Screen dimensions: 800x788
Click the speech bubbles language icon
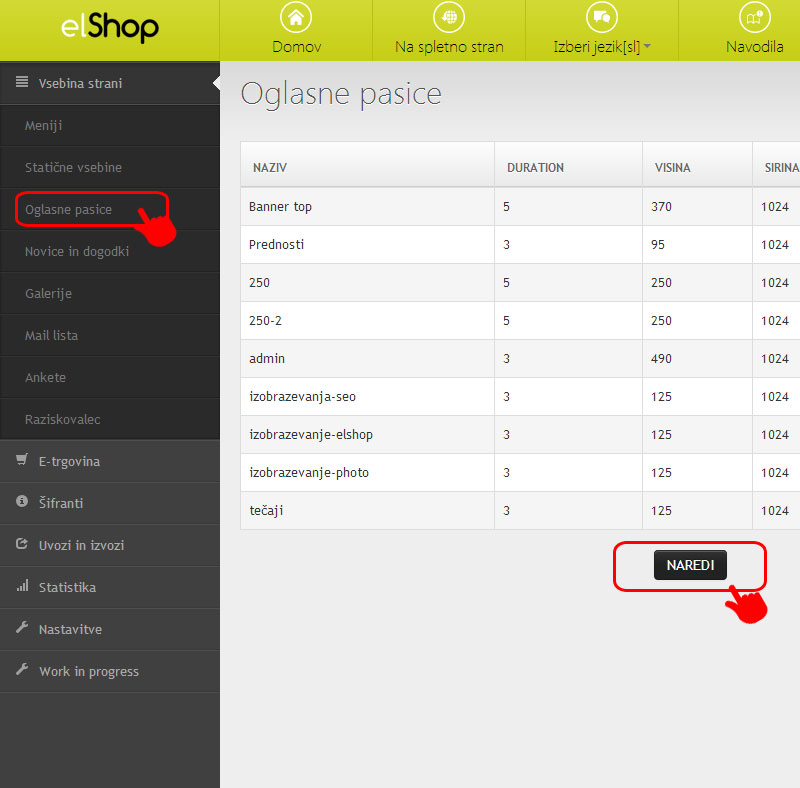click(602, 17)
